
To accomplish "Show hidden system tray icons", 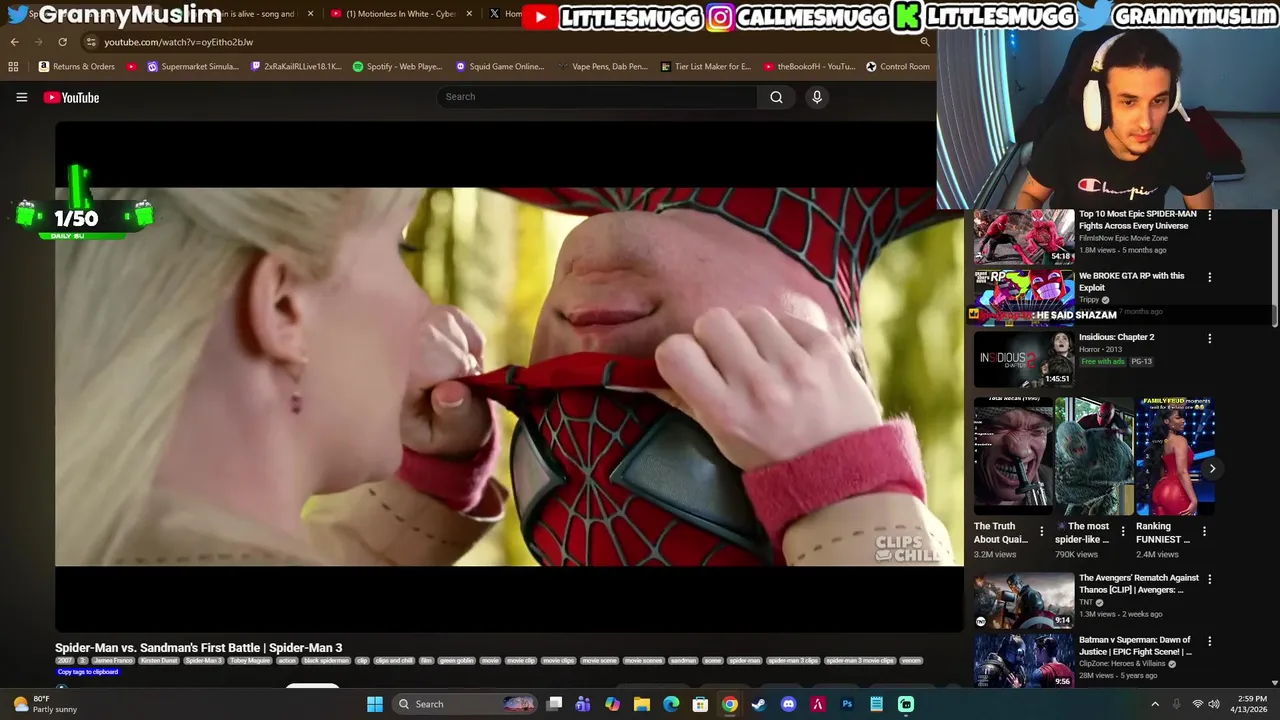I will (x=1155, y=704).
